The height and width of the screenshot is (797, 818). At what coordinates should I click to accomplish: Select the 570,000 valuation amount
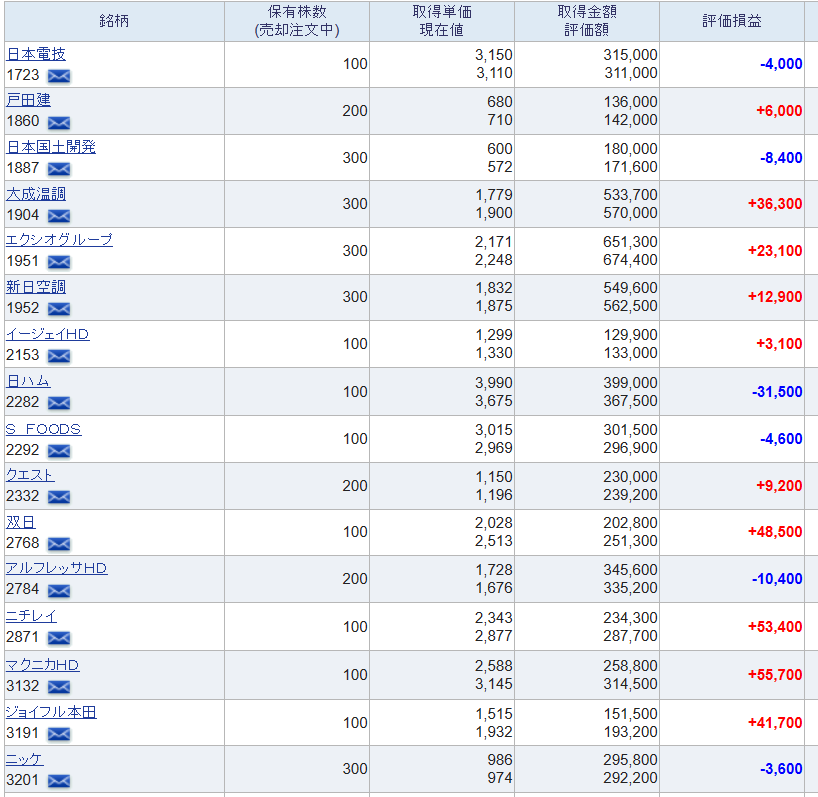(x=630, y=213)
